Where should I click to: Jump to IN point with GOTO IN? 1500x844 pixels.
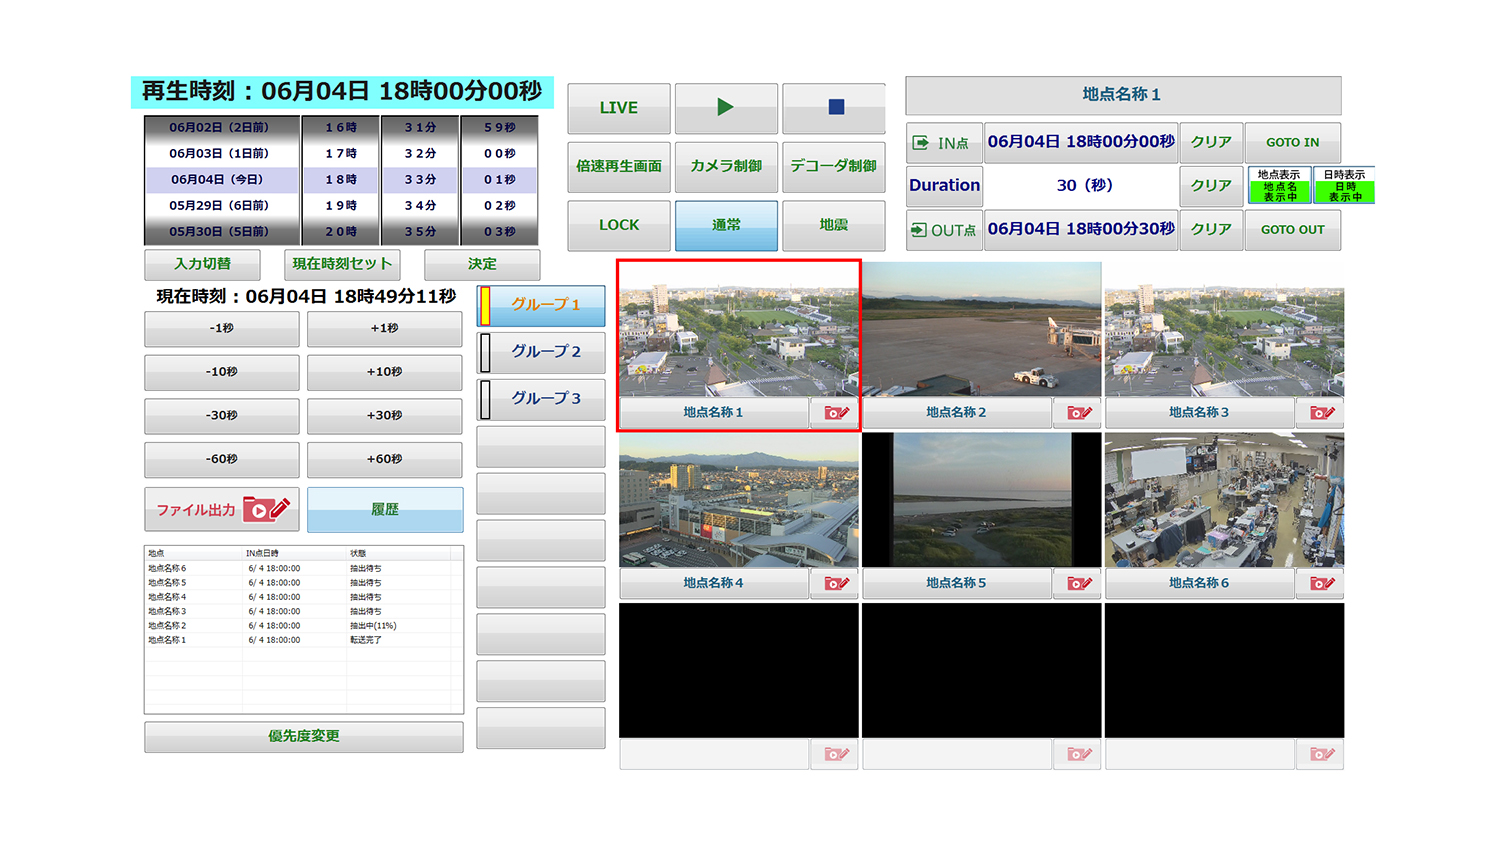(1292, 143)
